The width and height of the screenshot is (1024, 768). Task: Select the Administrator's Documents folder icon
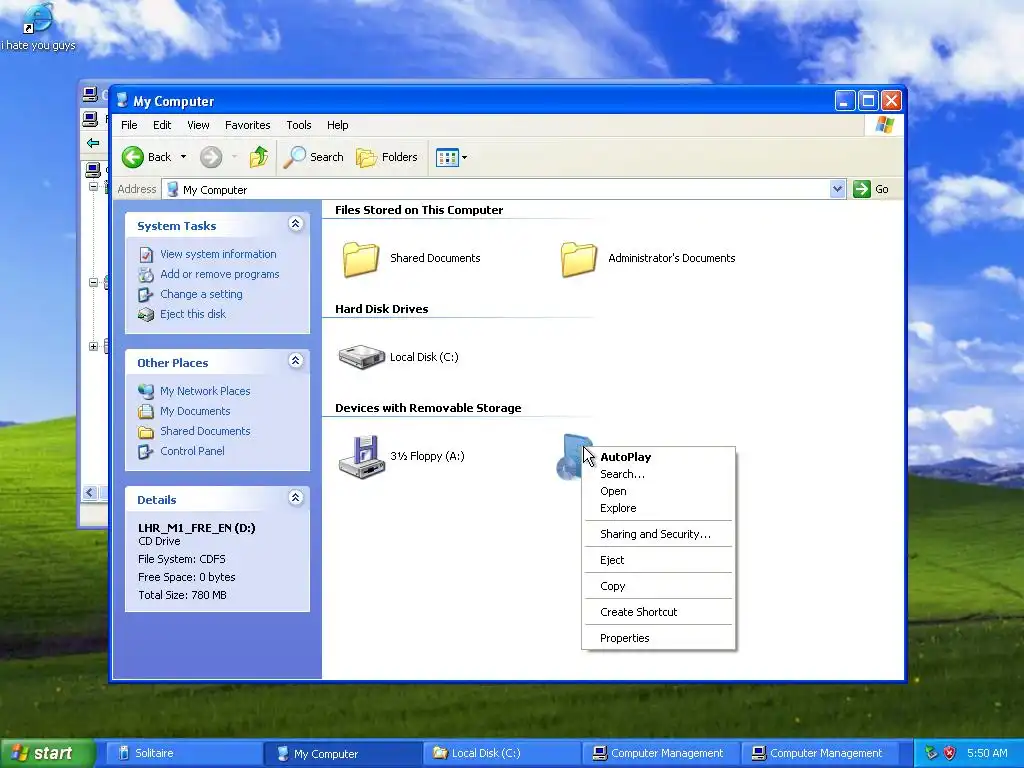tap(579, 259)
